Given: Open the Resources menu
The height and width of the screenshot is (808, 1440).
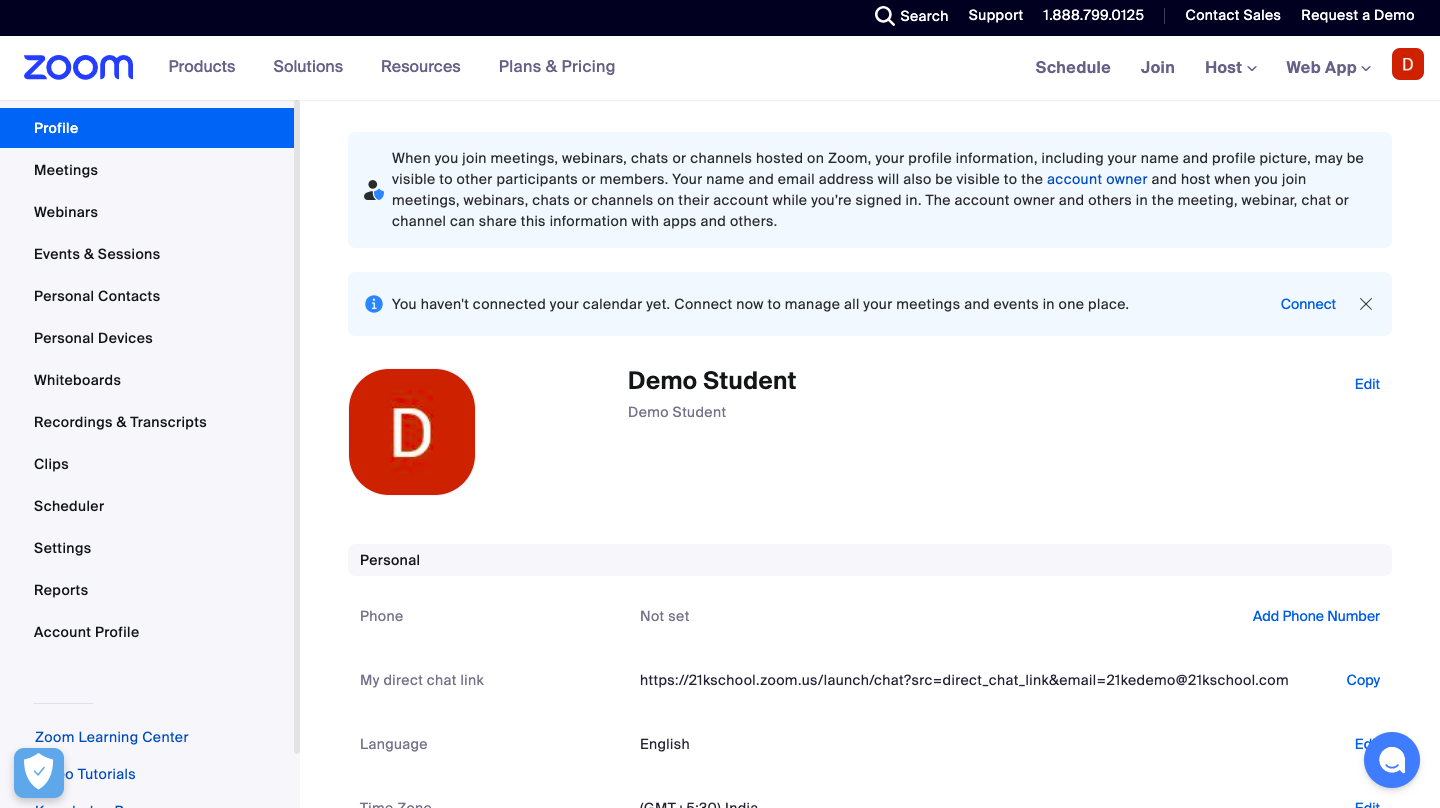Looking at the screenshot, I should pyautogui.click(x=420, y=66).
